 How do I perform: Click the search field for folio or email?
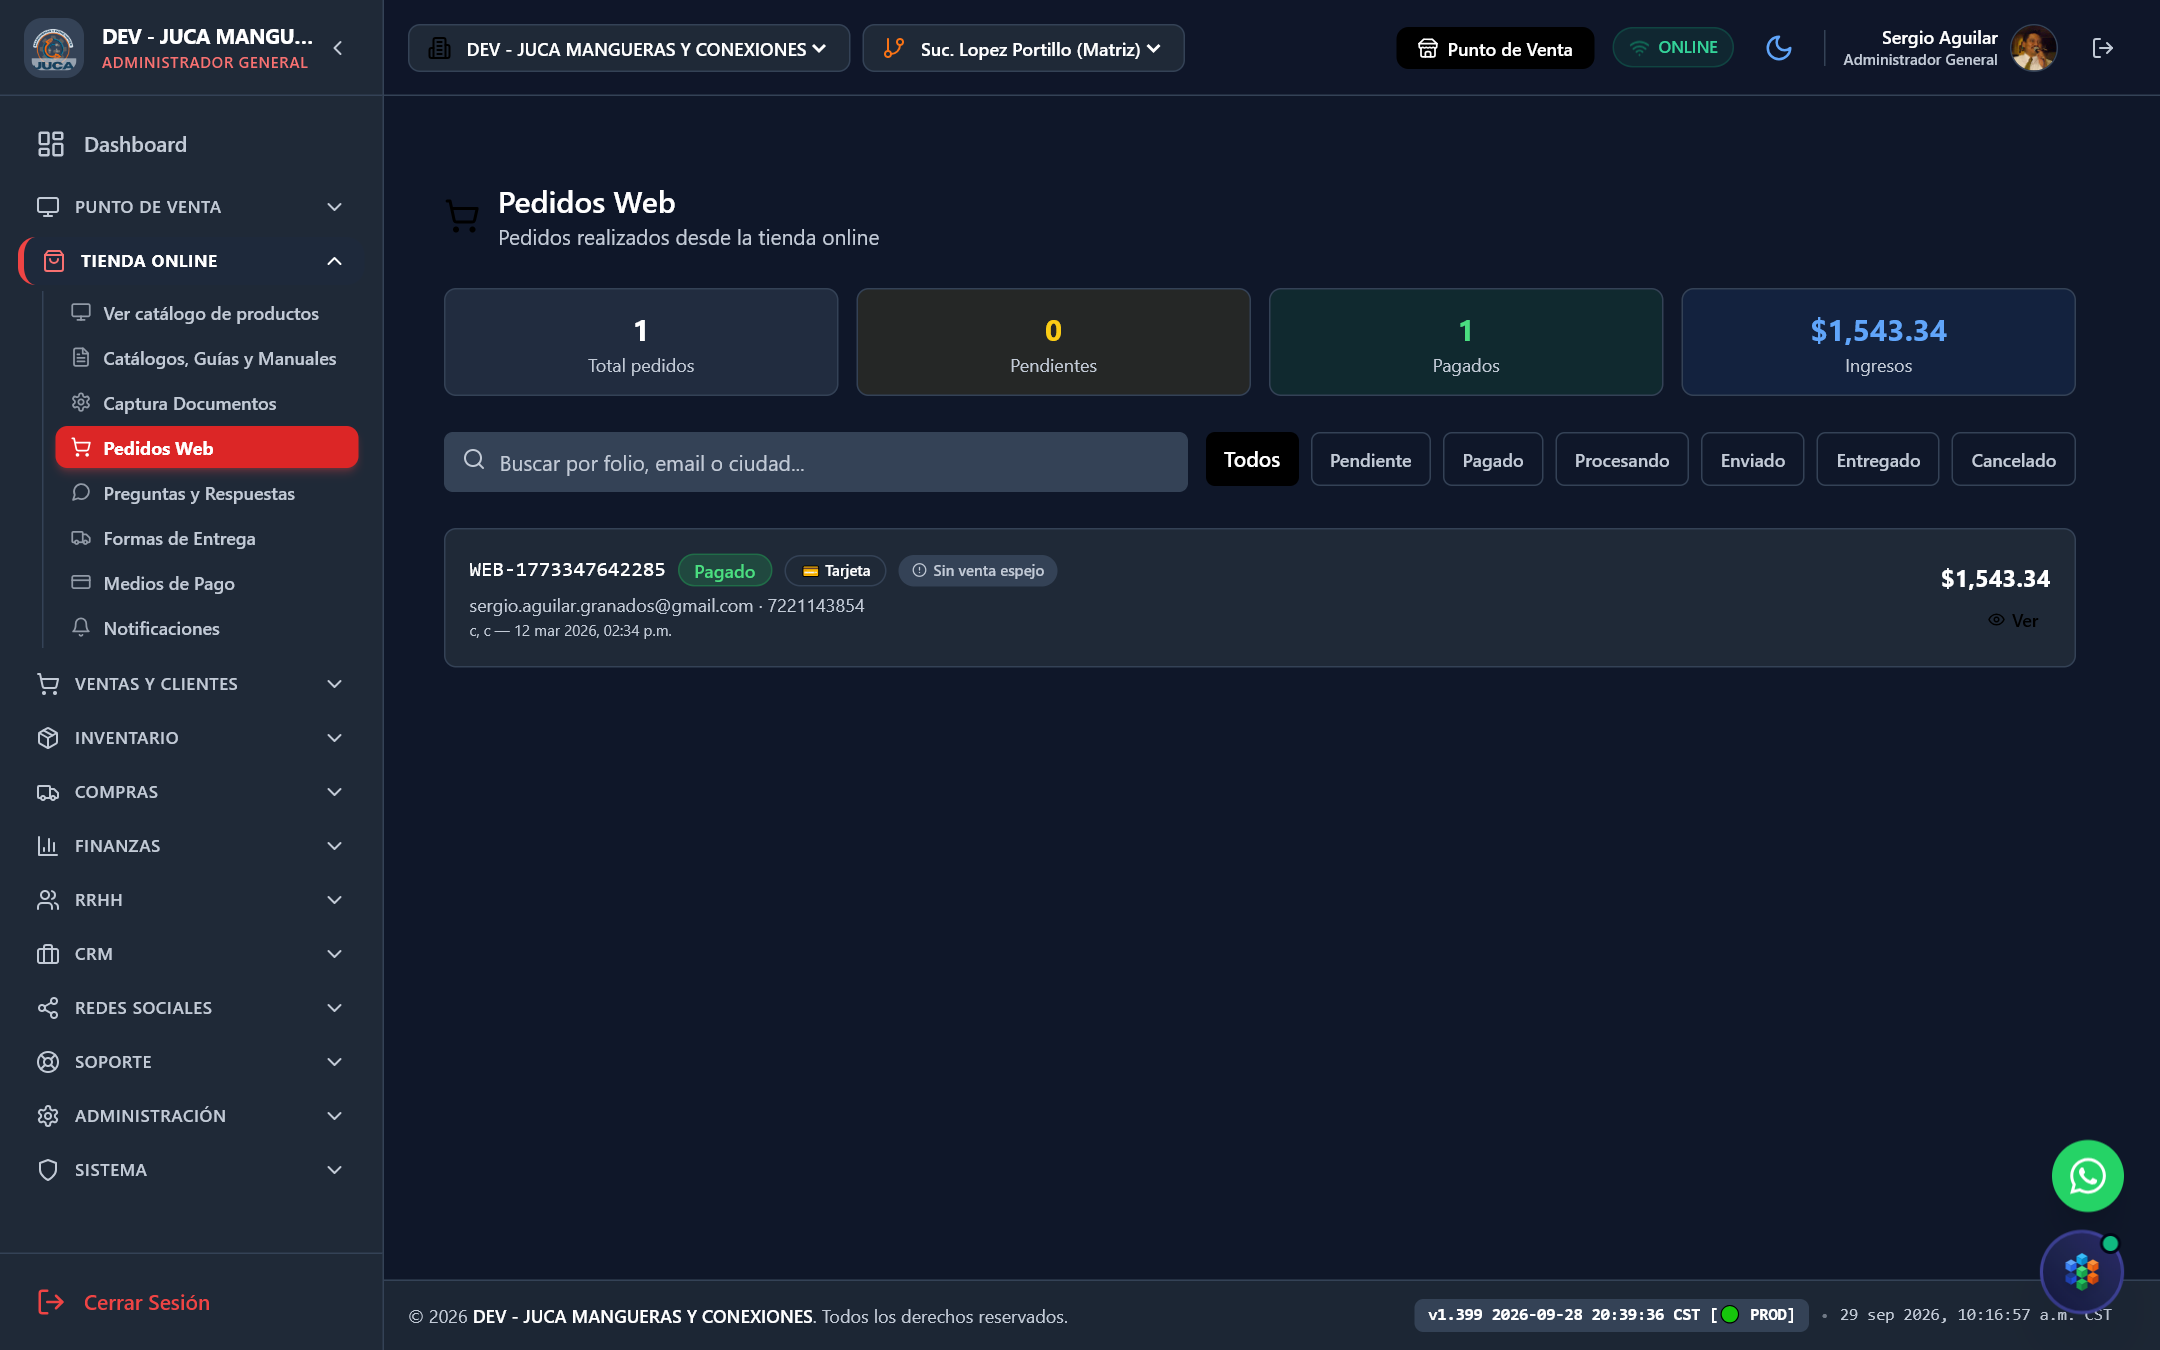tap(816, 462)
